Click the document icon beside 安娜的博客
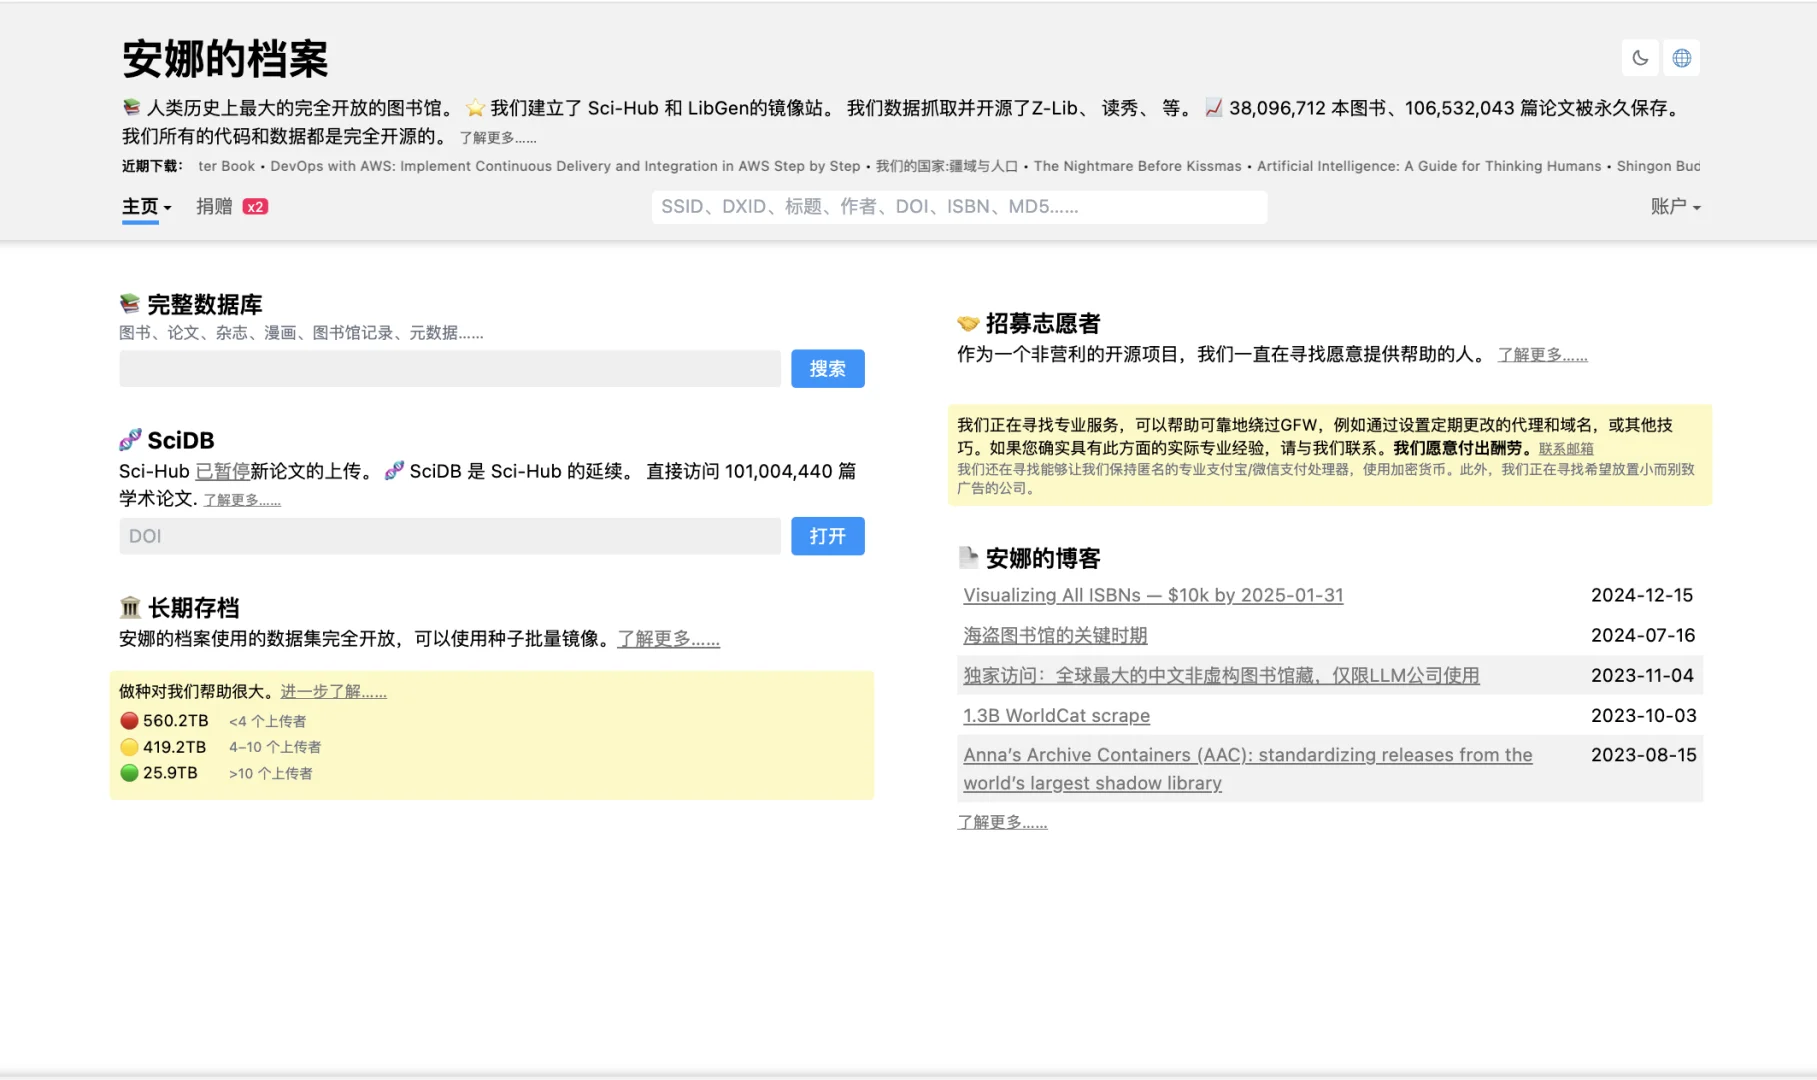 click(x=968, y=558)
